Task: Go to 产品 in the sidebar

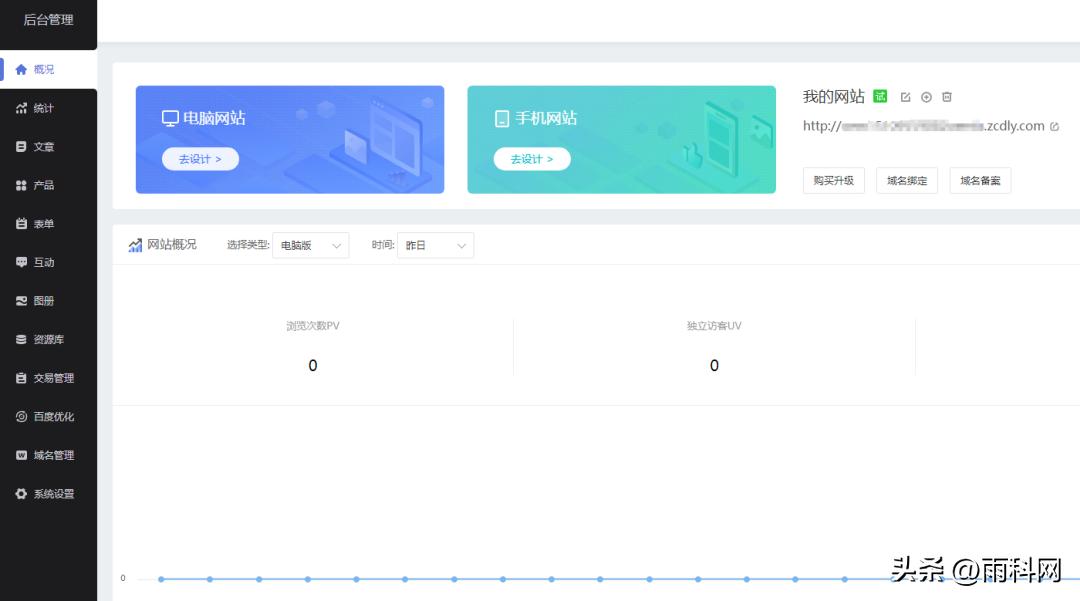Action: (x=44, y=186)
